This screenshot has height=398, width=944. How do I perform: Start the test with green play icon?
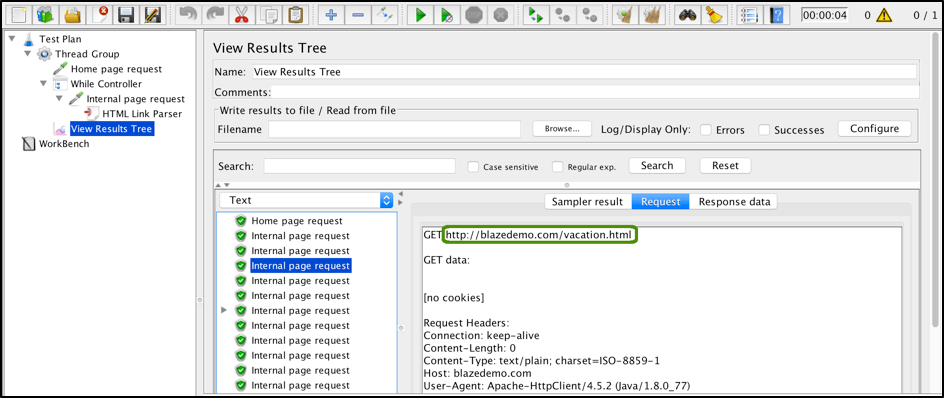pyautogui.click(x=420, y=14)
